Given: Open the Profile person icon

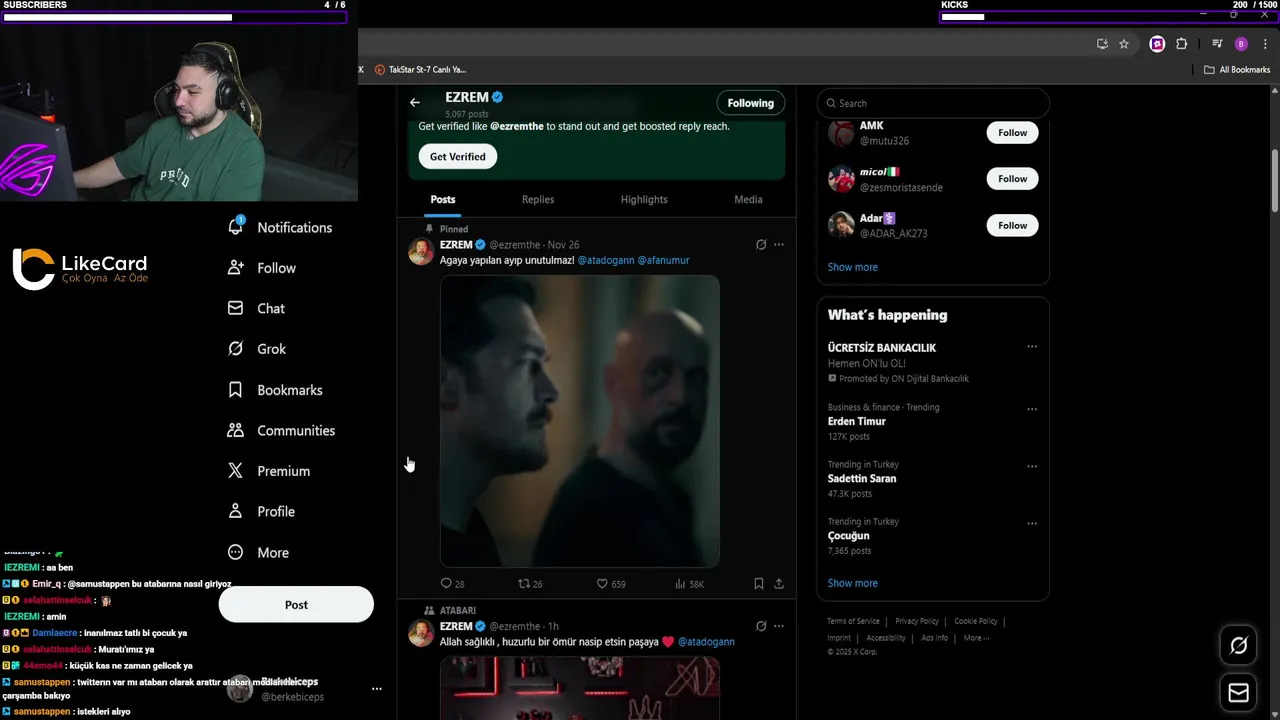Looking at the screenshot, I should (x=236, y=511).
